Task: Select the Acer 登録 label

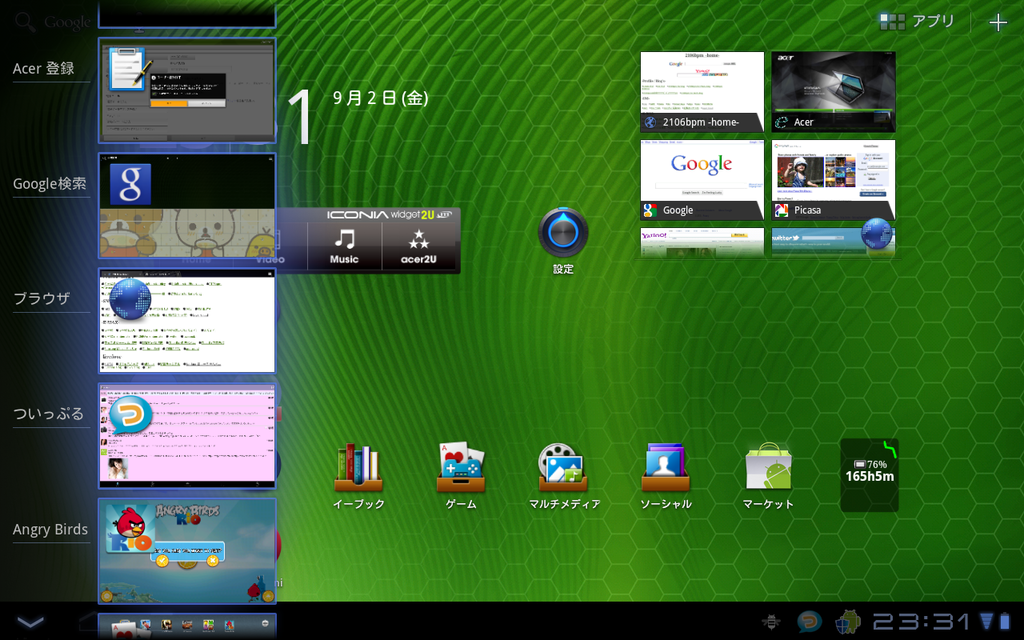Action: point(44,69)
